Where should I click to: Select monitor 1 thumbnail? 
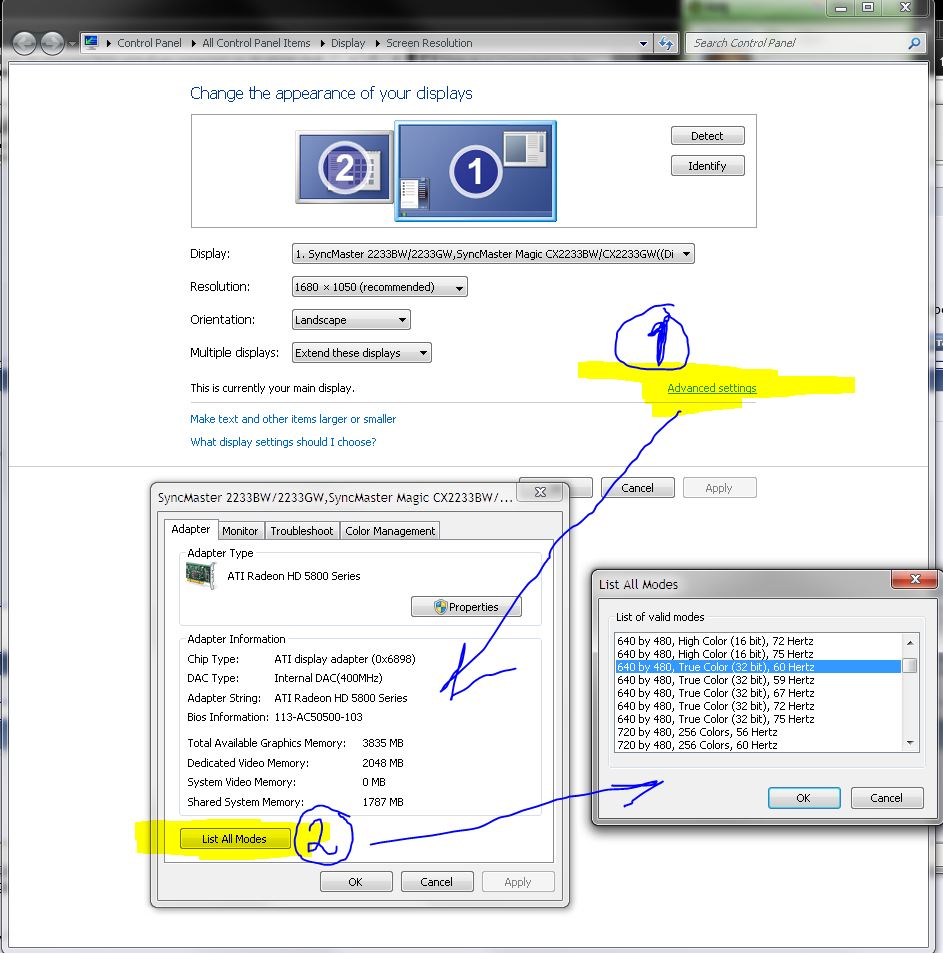click(x=475, y=171)
